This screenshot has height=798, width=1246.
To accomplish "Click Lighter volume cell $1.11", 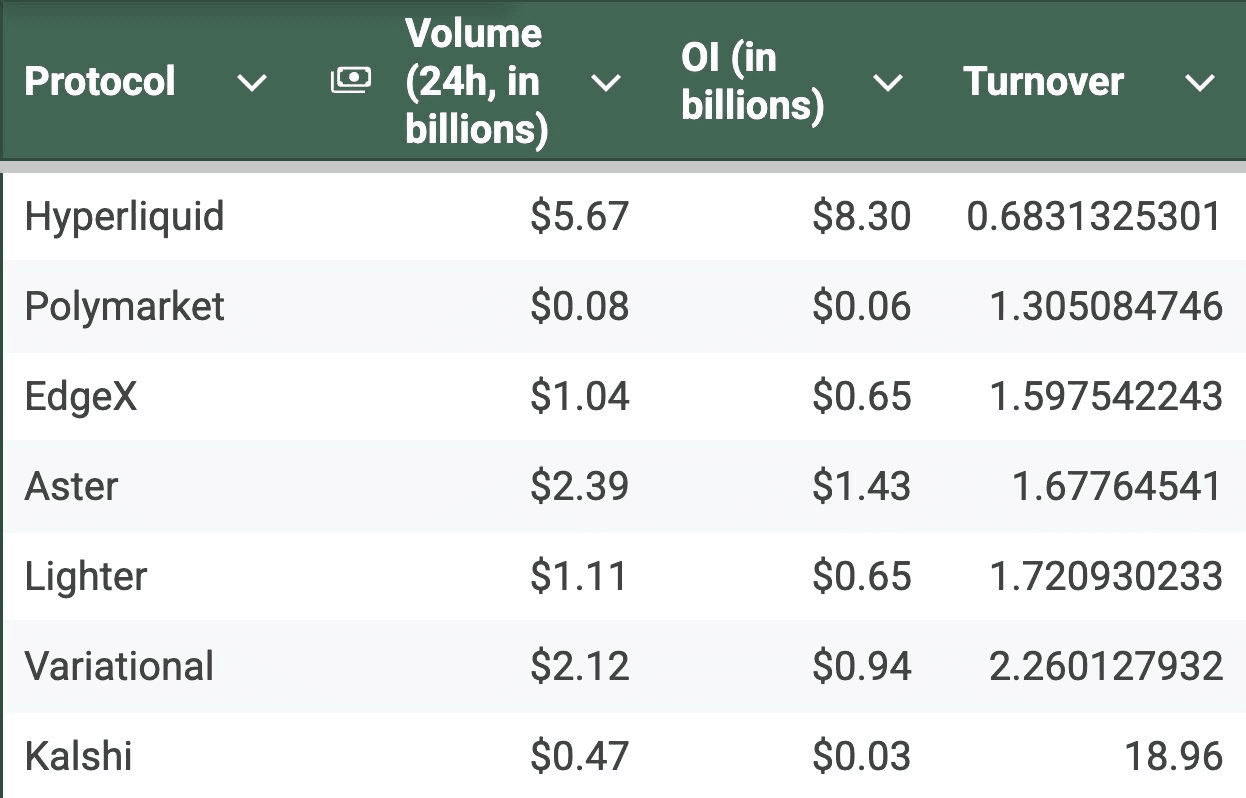I will [580, 576].
